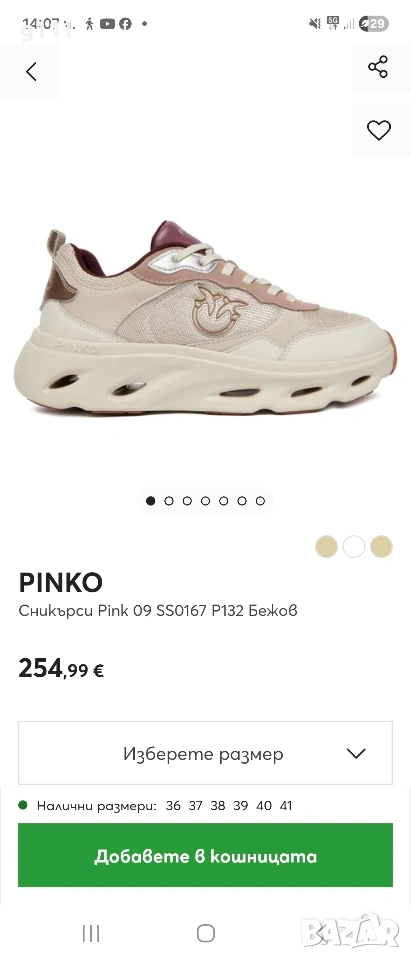
Task: Tap the Android recent apps icon
Action: coord(91,933)
